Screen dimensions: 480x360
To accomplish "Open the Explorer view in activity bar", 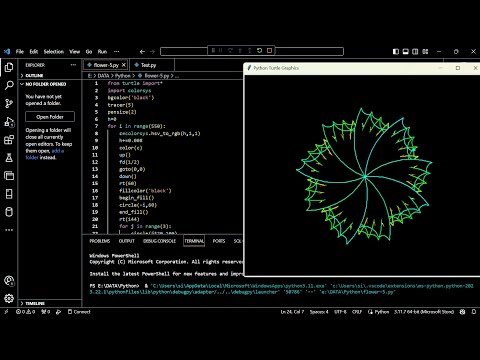I will pos(9,67).
